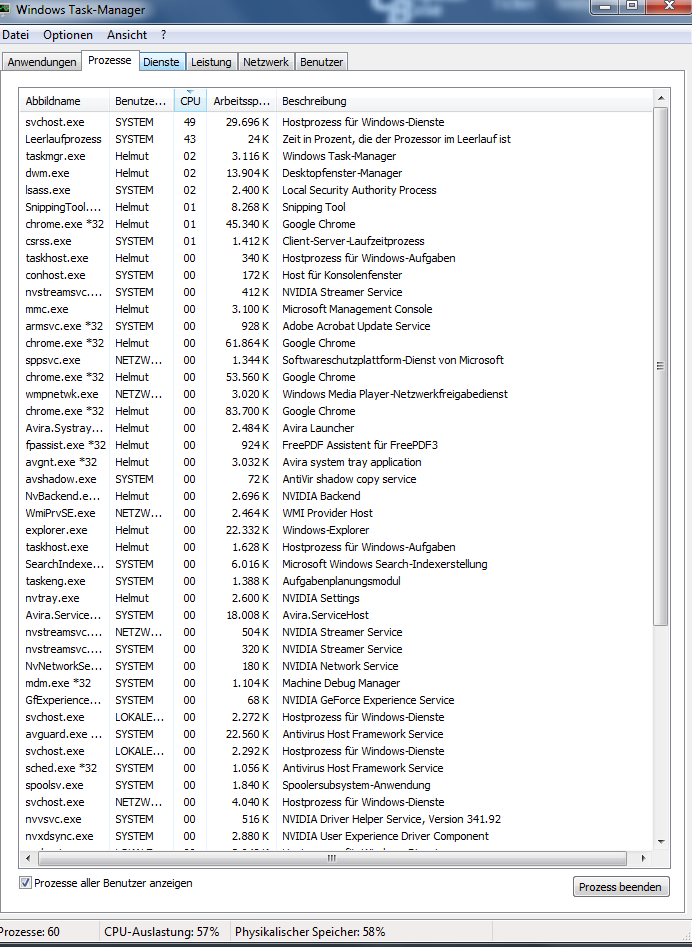692x947 pixels.
Task: Select the sppsvc.exe process
Action: 336,360
